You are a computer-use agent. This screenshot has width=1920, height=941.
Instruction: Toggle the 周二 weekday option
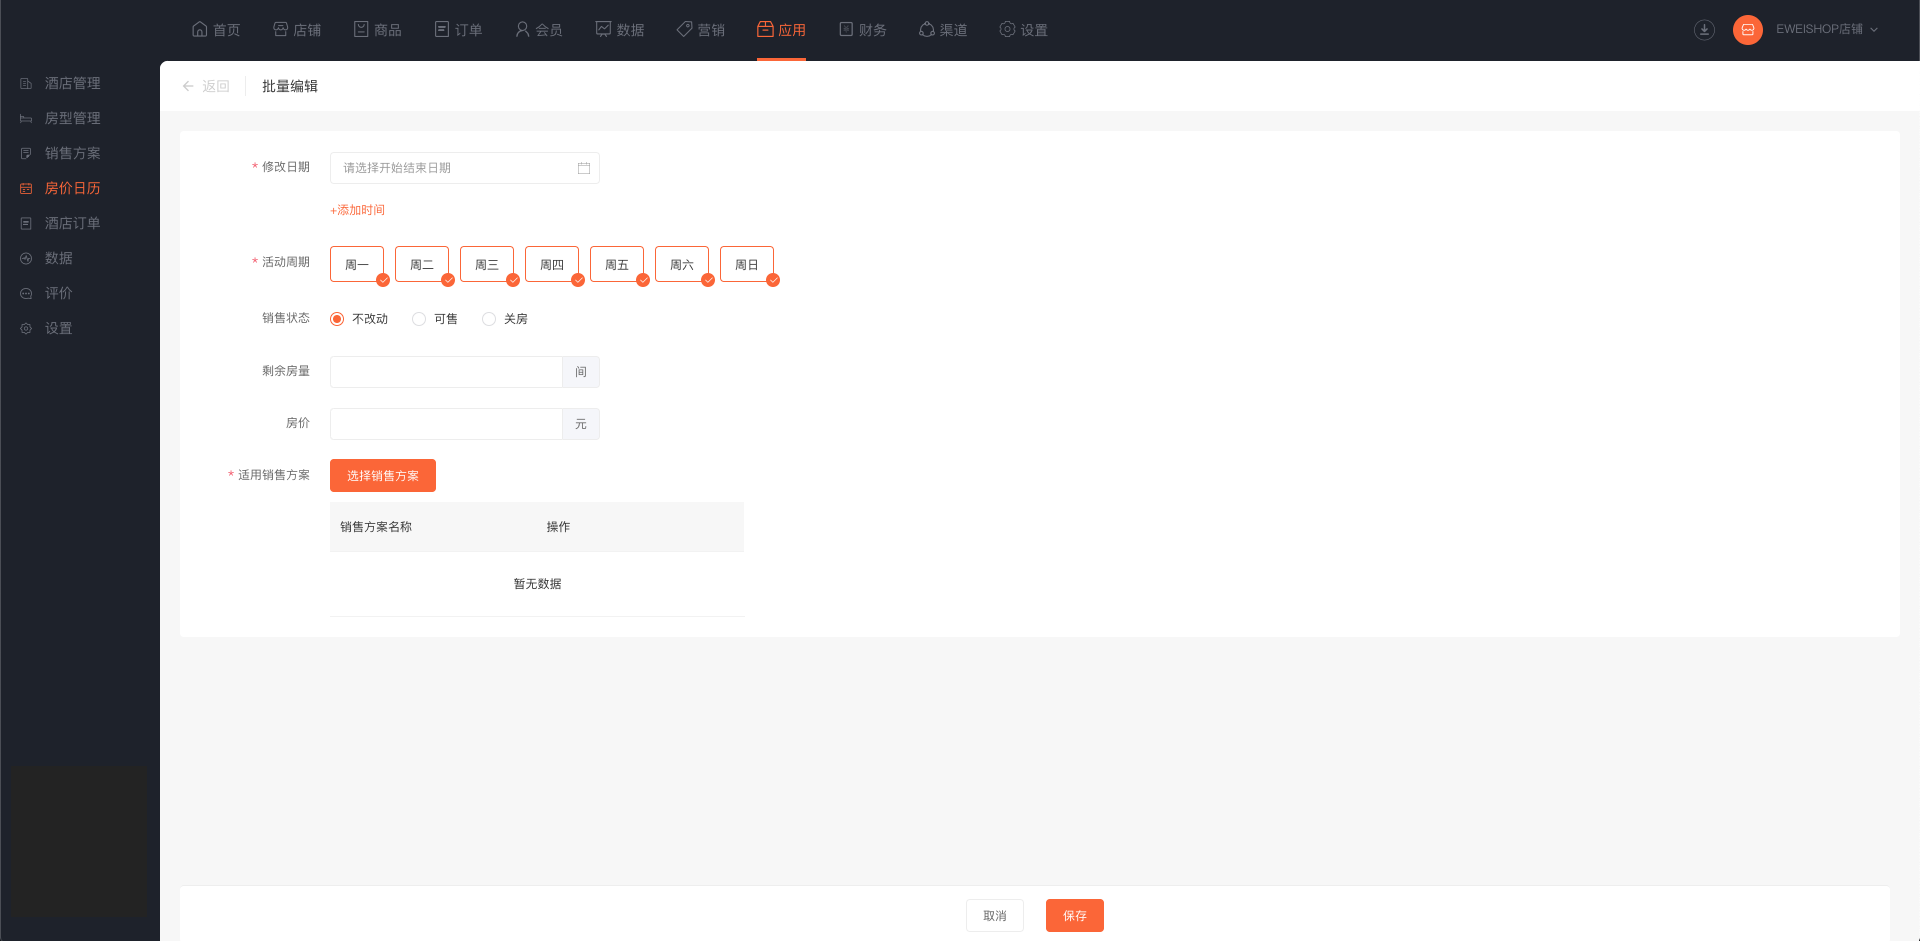422,264
